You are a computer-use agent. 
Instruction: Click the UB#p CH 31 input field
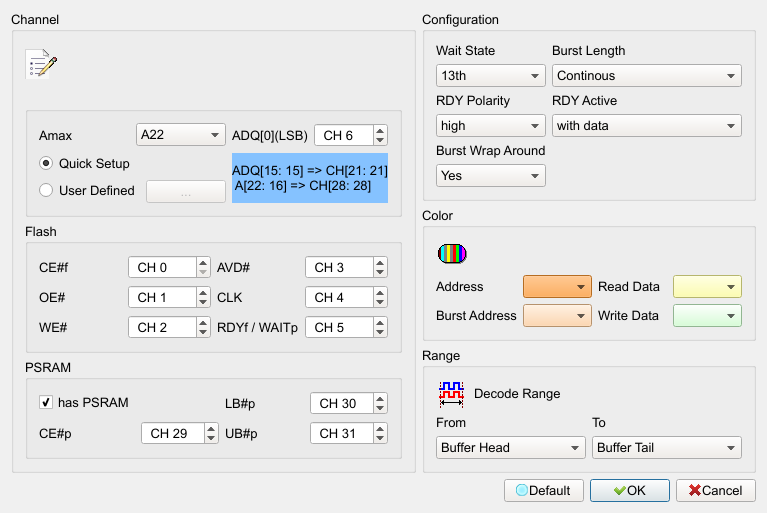pyautogui.click(x=342, y=433)
